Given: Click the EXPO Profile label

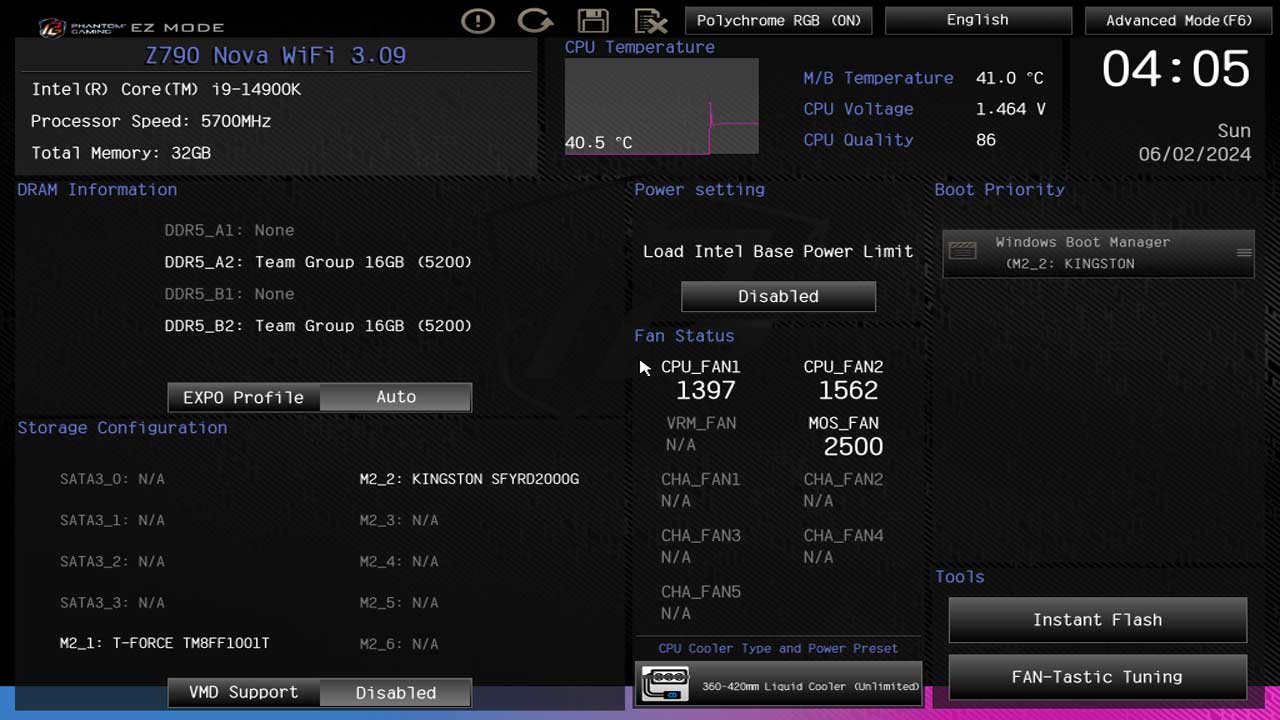Looking at the screenshot, I should [x=243, y=397].
